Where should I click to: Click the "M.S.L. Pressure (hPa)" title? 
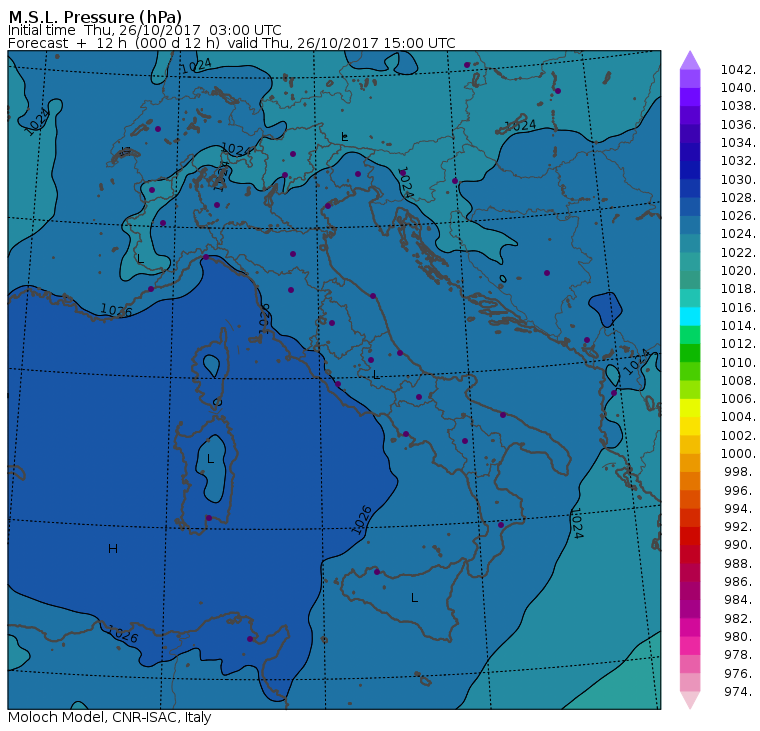pos(95,17)
